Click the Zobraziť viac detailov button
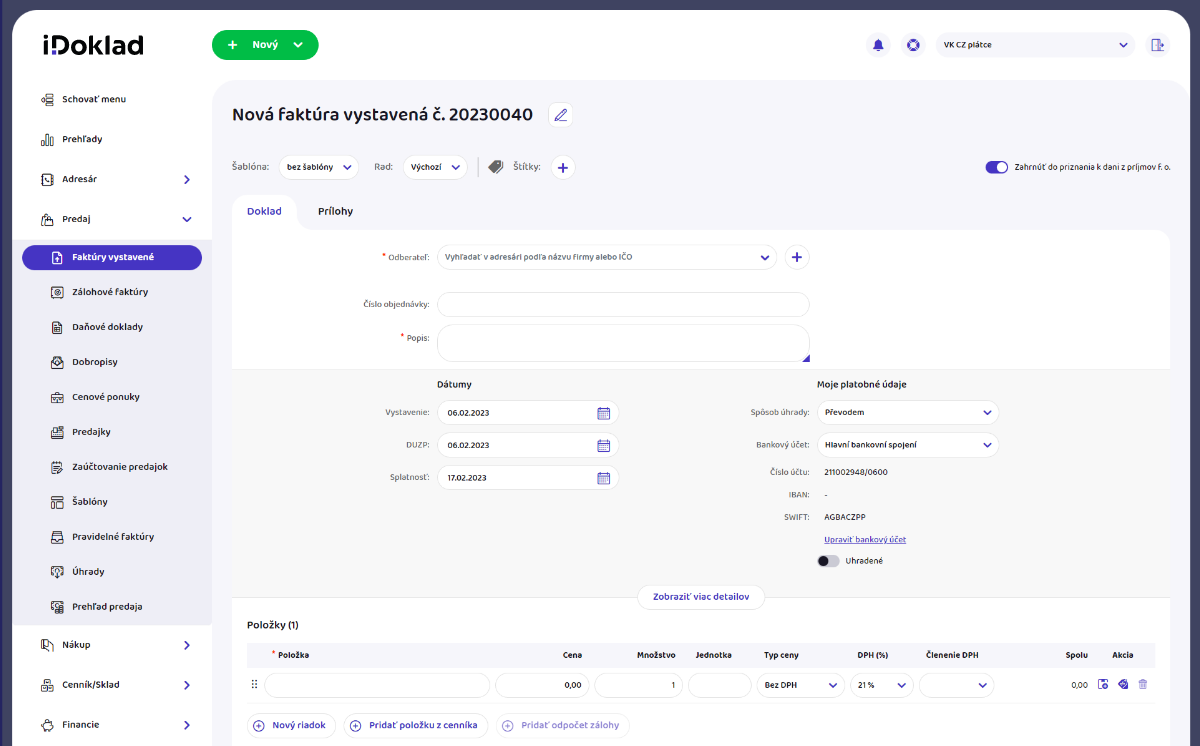The image size is (1200, 746). 700,597
